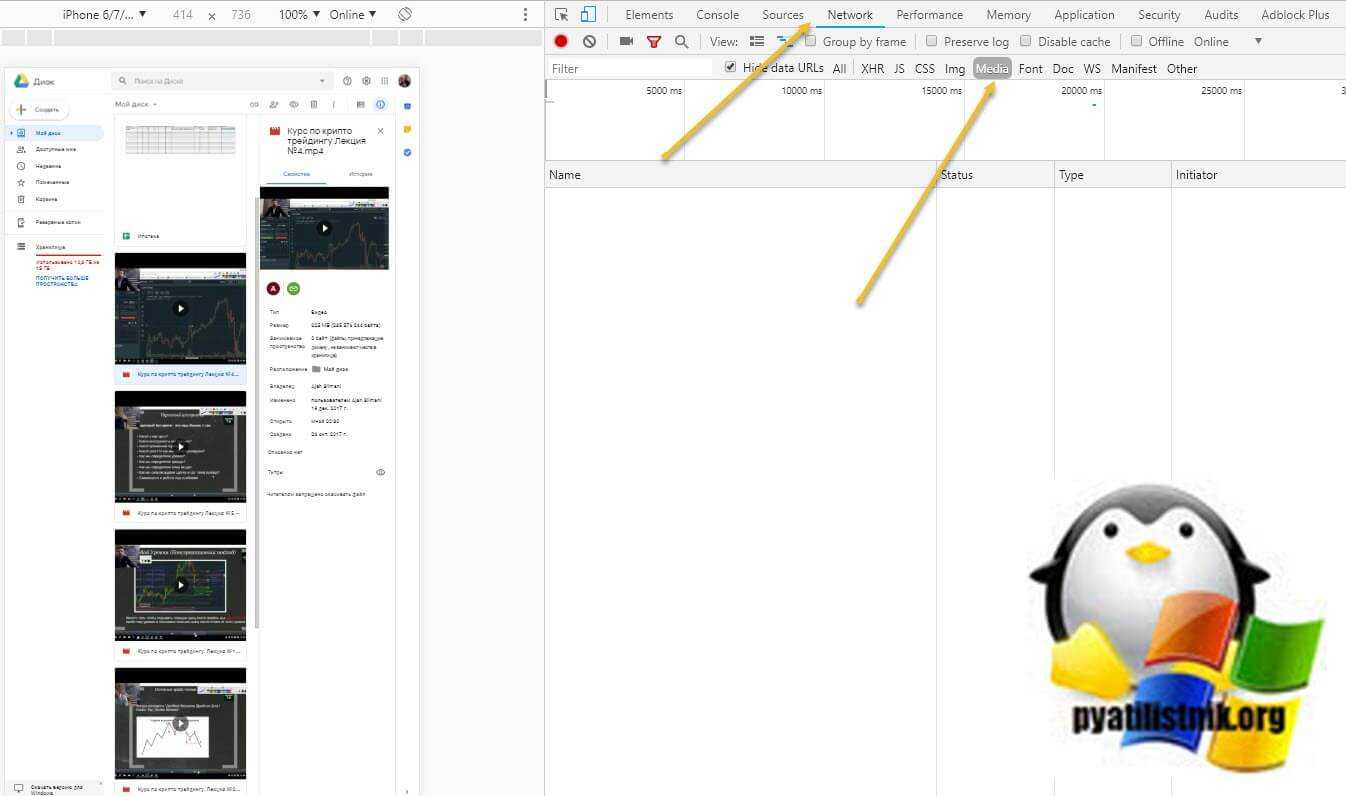Click the clear network log icon

click(x=589, y=42)
